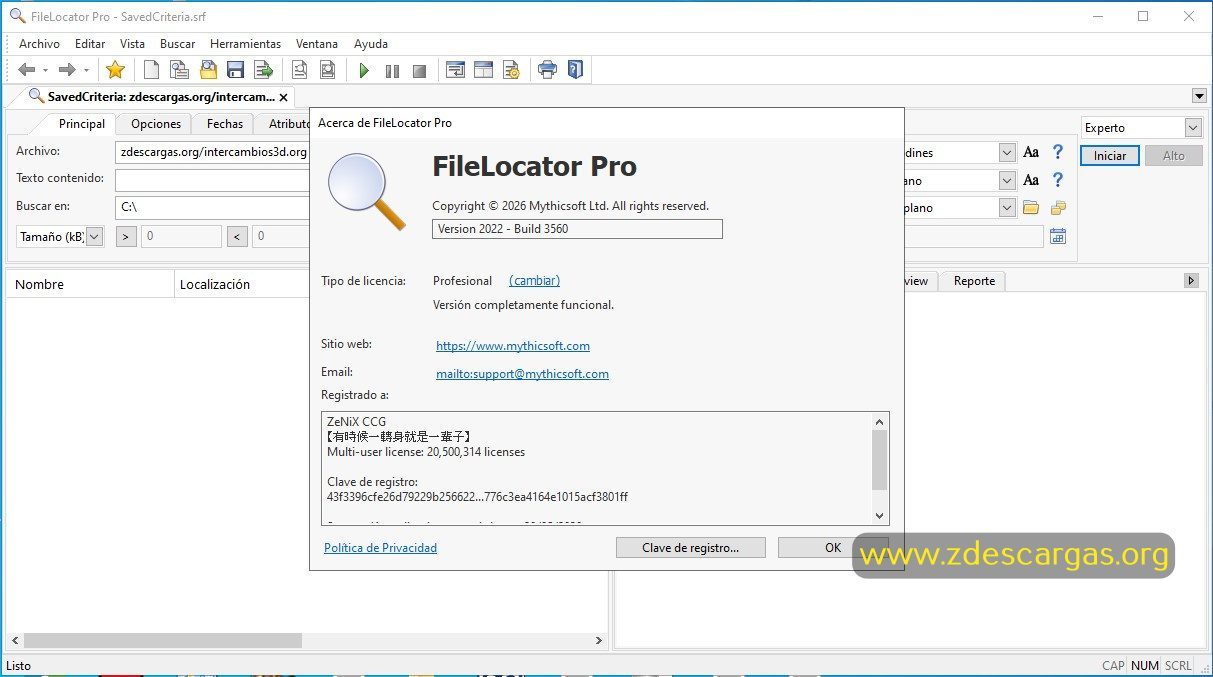Toggle case sensitivity Aa for contained text
This screenshot has width=1213, height=677.
(x=1031, y=180)
